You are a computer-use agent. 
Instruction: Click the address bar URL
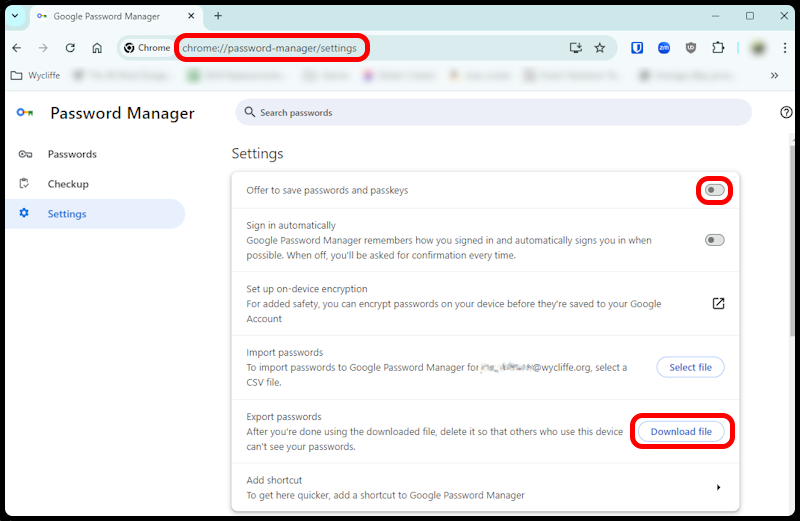point(269,48)
